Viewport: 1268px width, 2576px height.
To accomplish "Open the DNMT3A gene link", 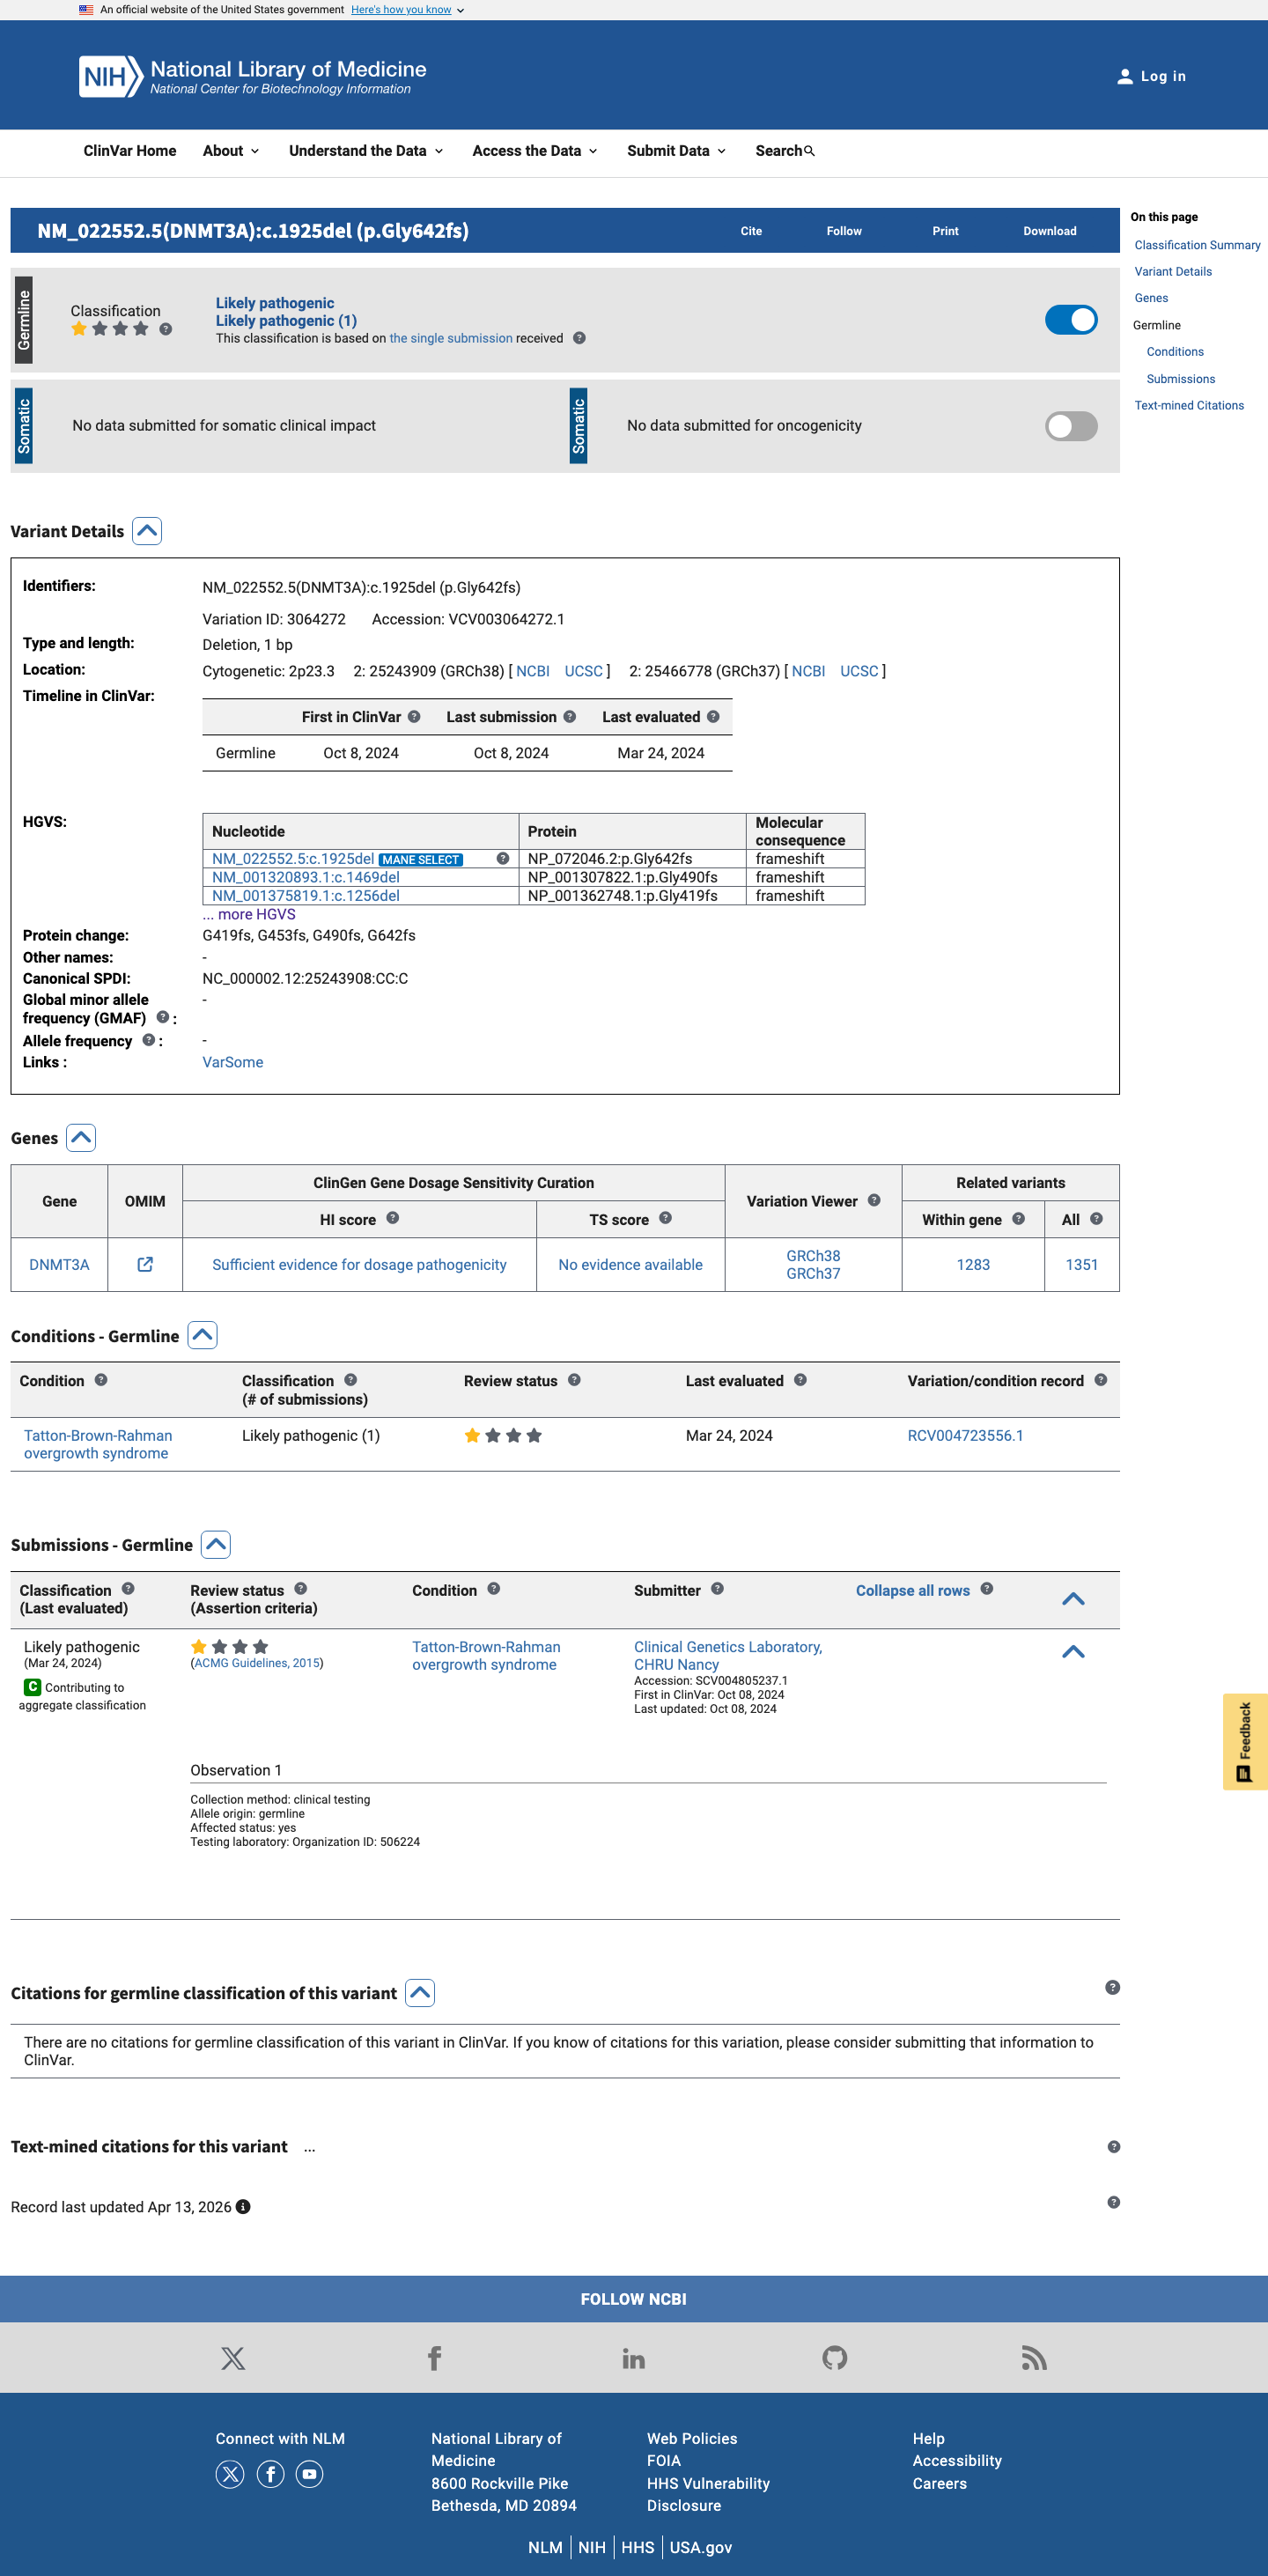I will tap(59, 1264).
